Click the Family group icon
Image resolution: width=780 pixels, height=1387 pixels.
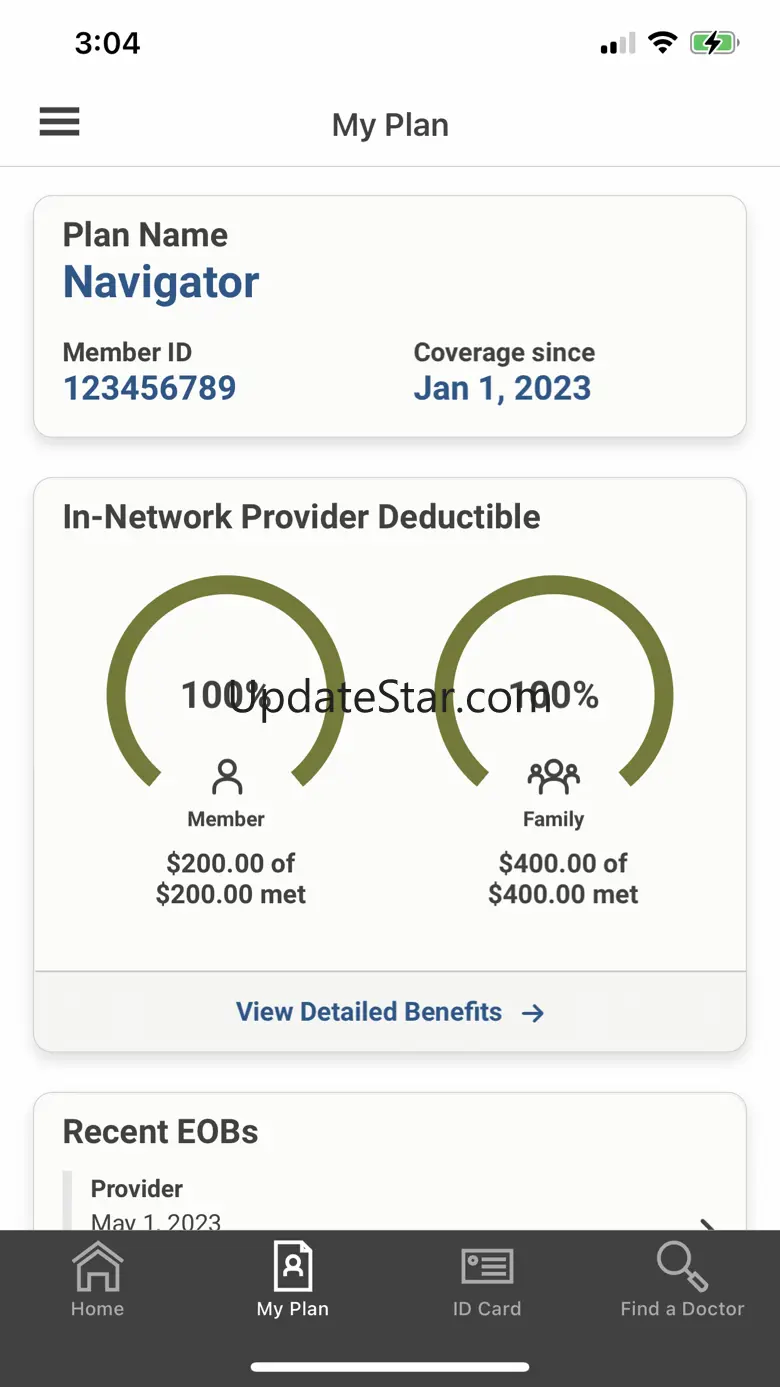pos(553,776)
